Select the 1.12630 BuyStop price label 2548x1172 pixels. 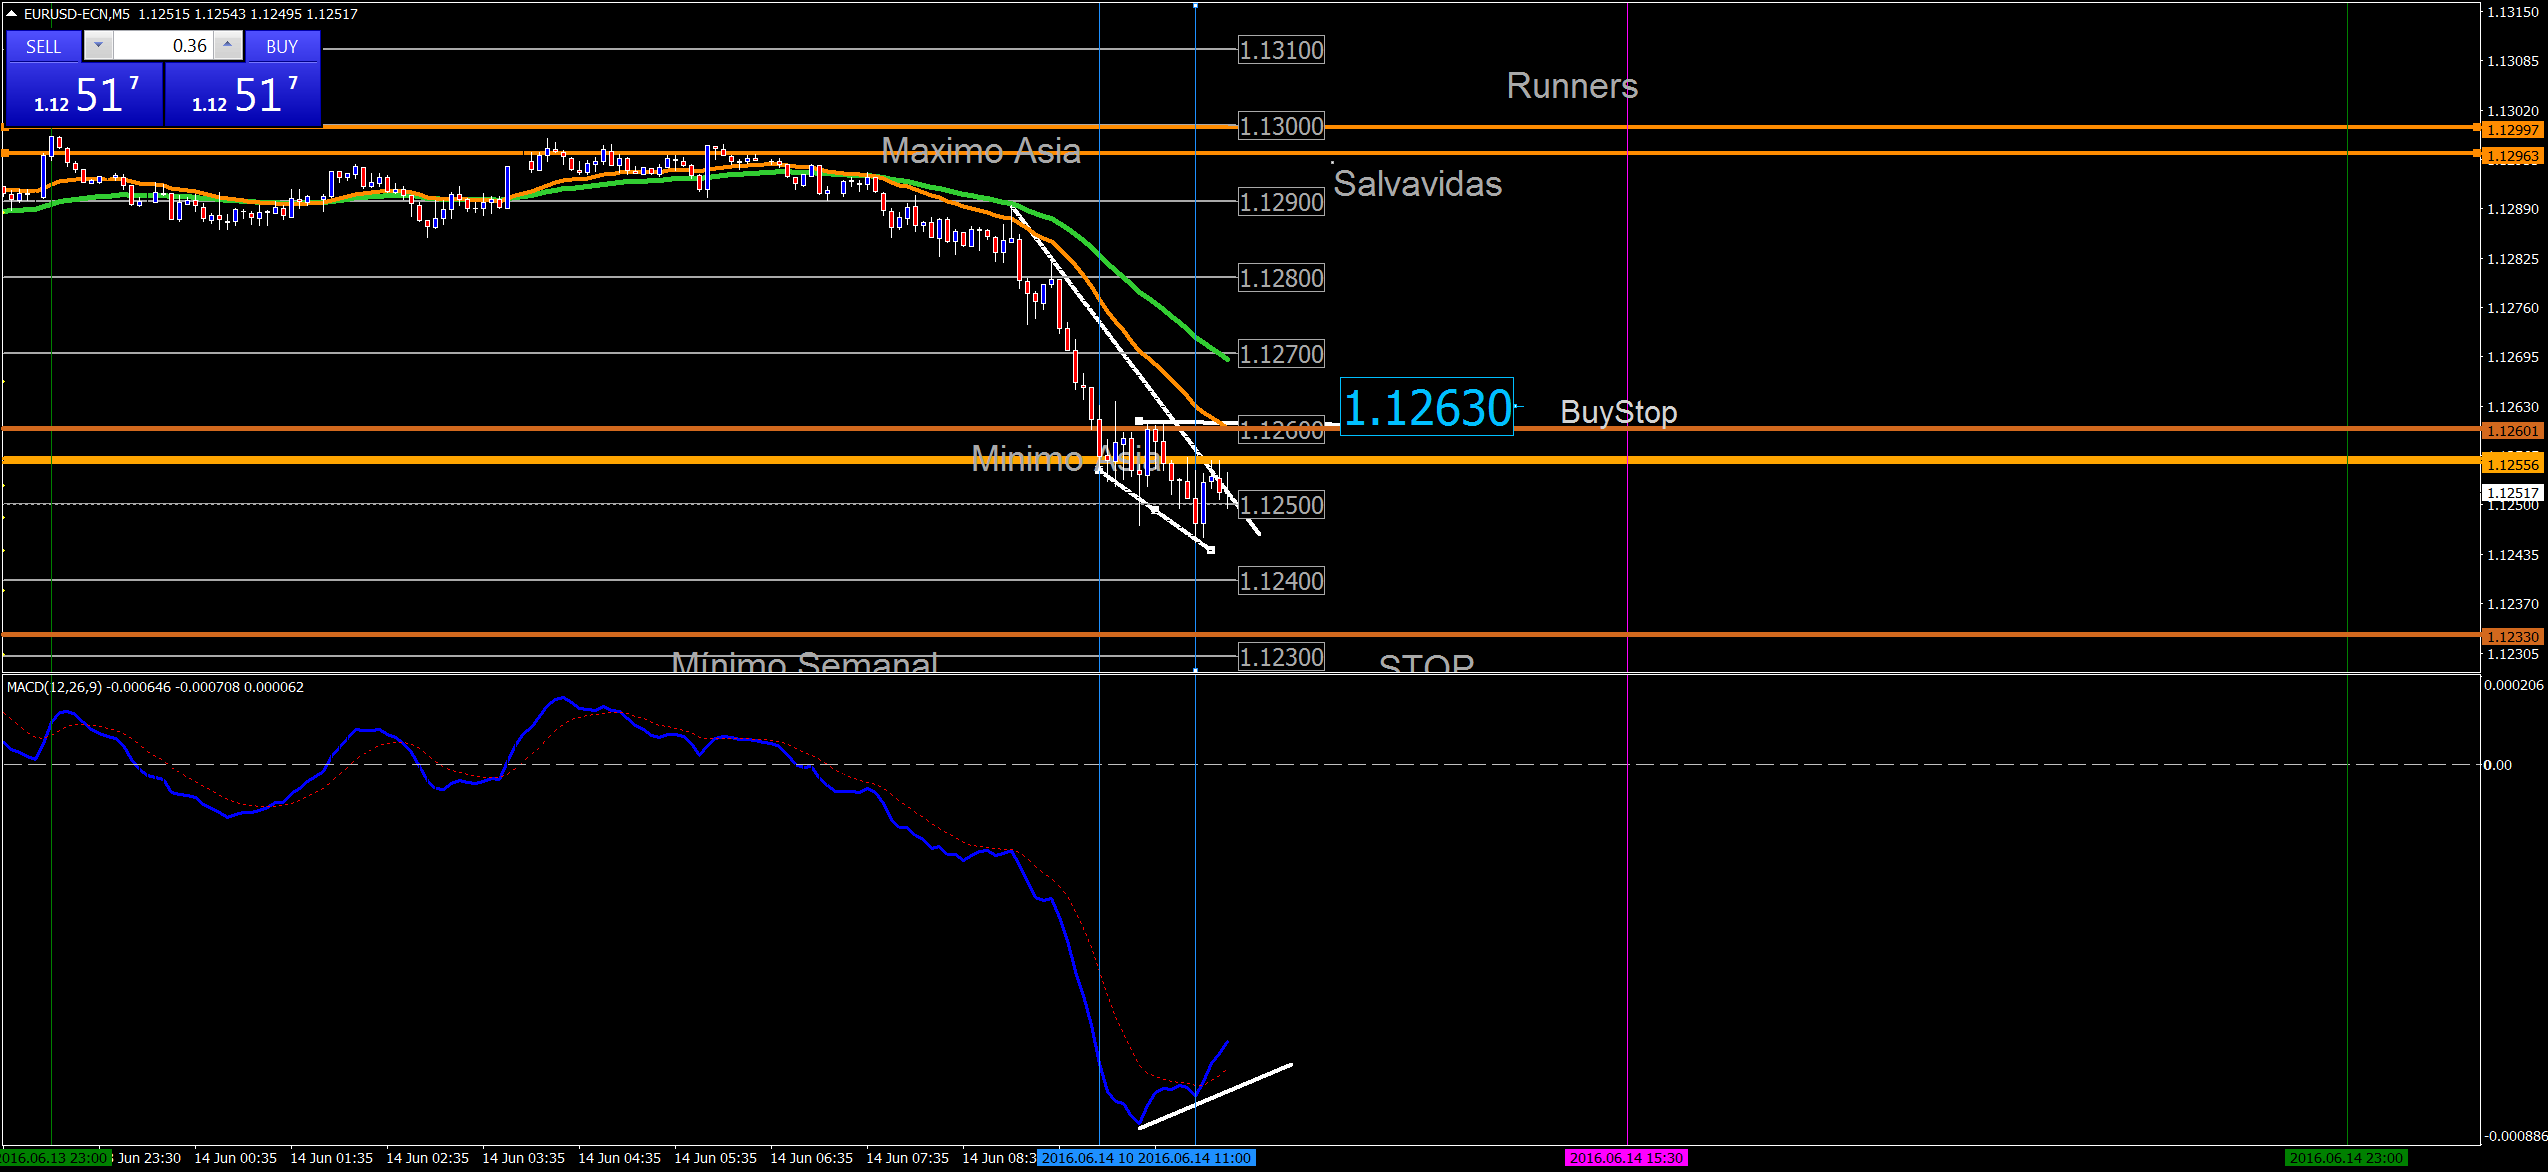pos(1426,408)
